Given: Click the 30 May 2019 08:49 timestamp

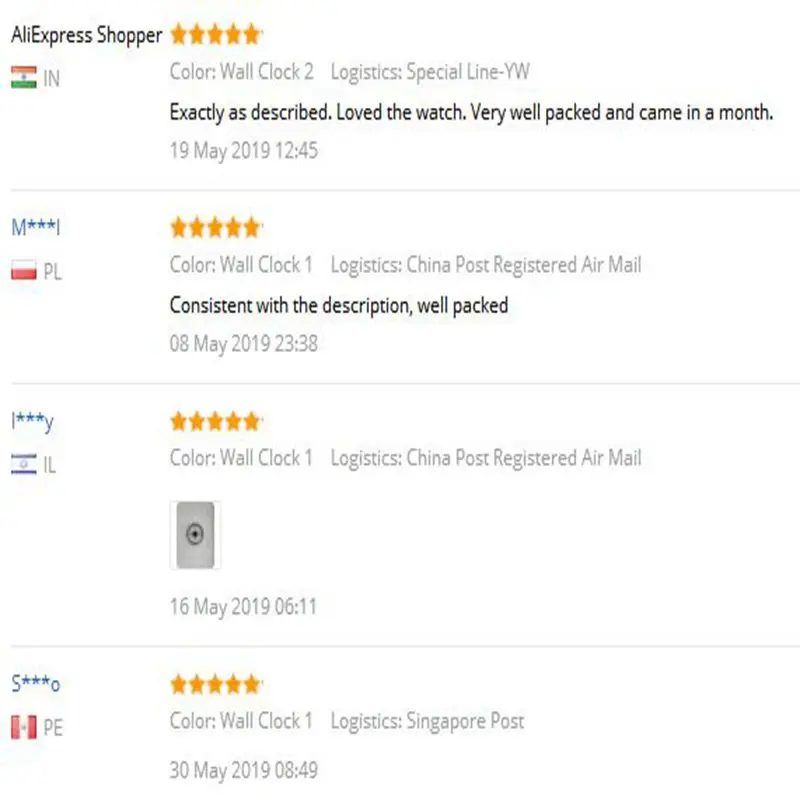Looking at the screenshot, I should 244,770.
